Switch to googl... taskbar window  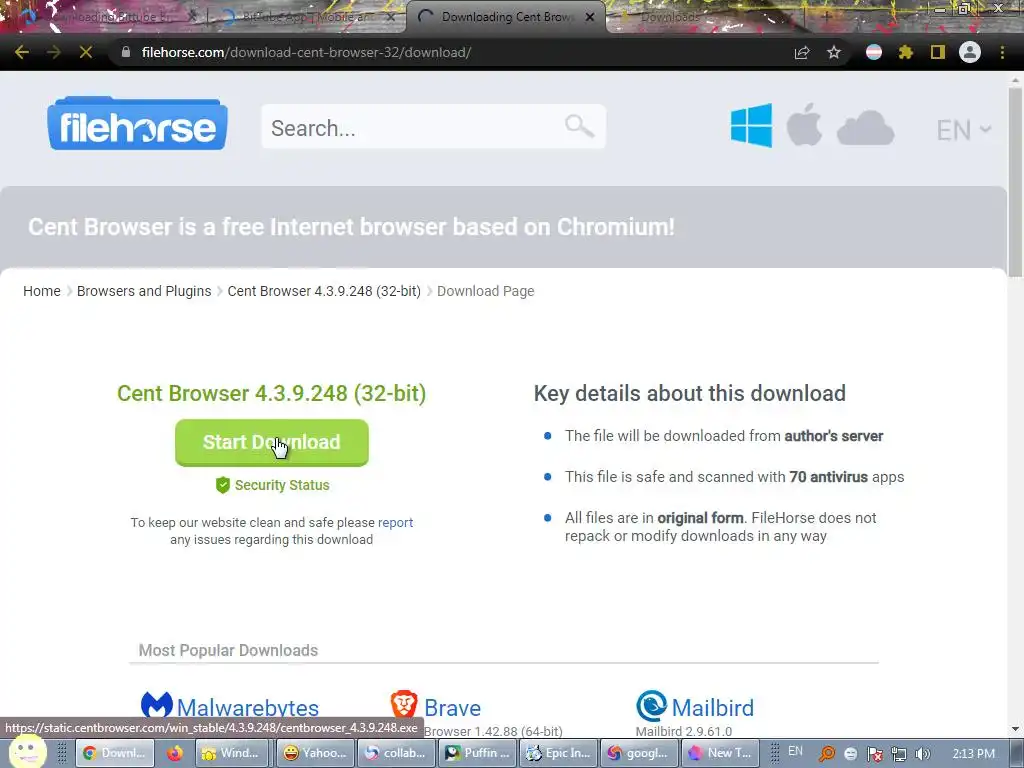tap(639, 753)
